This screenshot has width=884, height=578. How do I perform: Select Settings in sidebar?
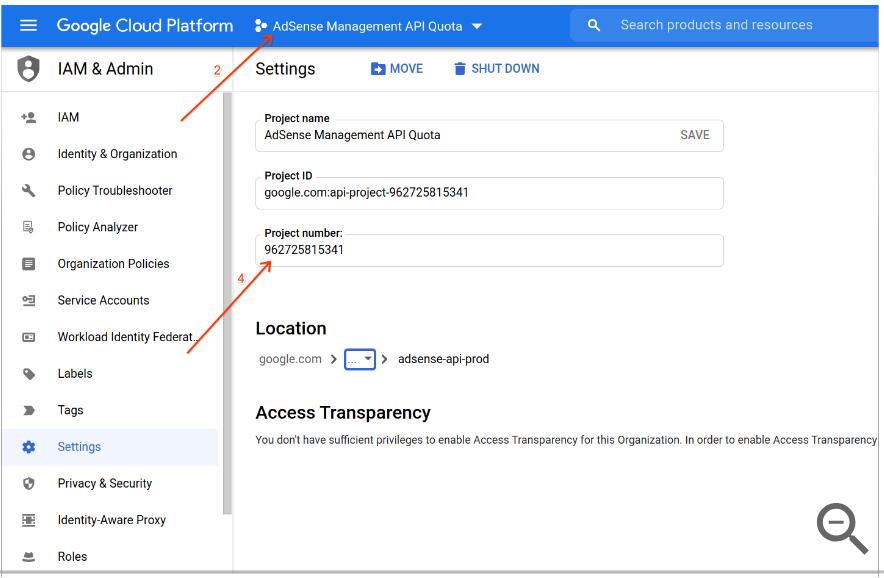click(110, 447)
